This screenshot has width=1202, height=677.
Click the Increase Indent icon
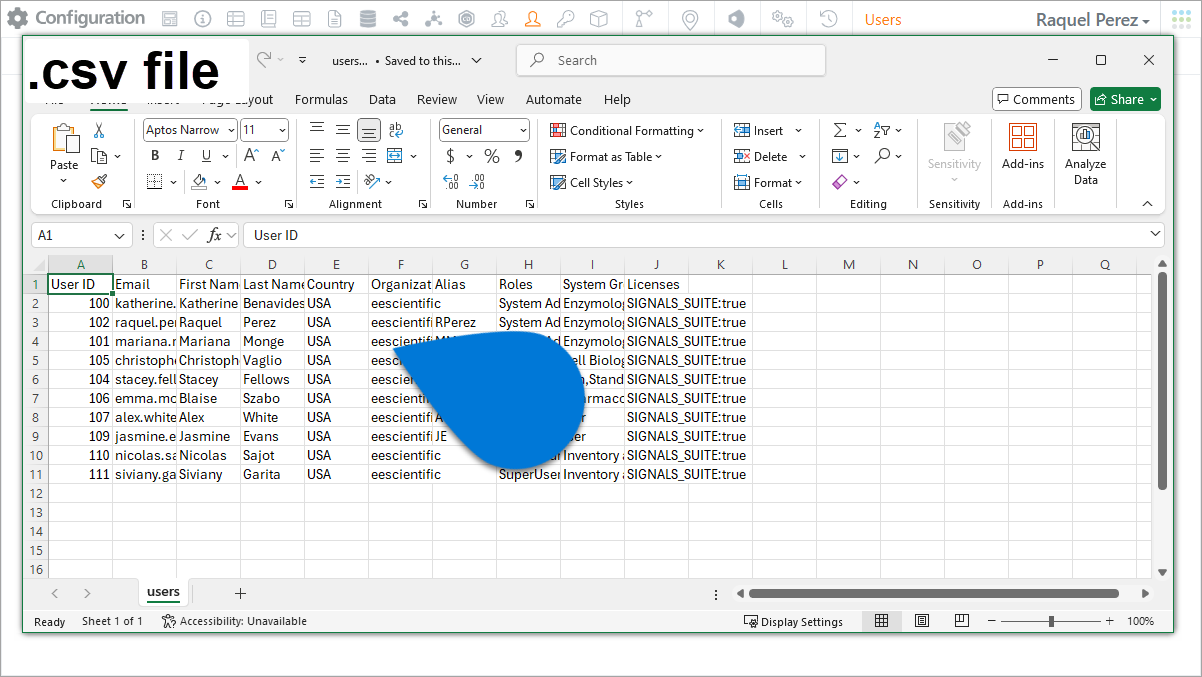pos(343,182)
